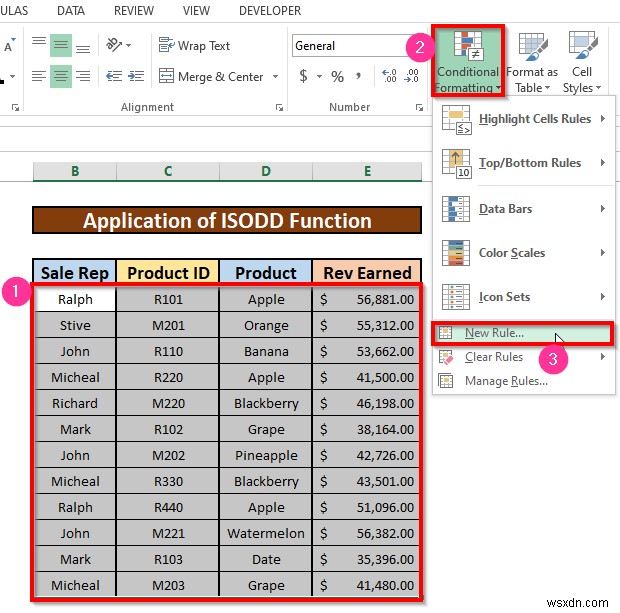This screenshot has width=620, height=613.
Task: Switch to the DATA ribbon tab
Action: tap(71, 11)
